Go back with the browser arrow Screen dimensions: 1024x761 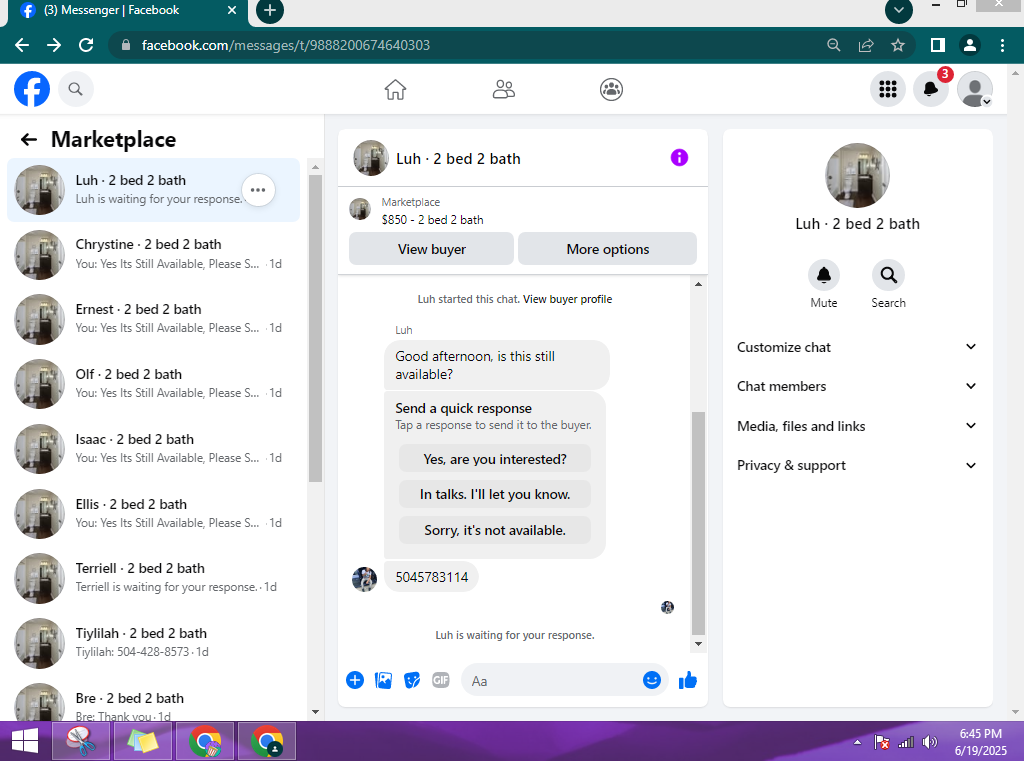tap(22, 45)
